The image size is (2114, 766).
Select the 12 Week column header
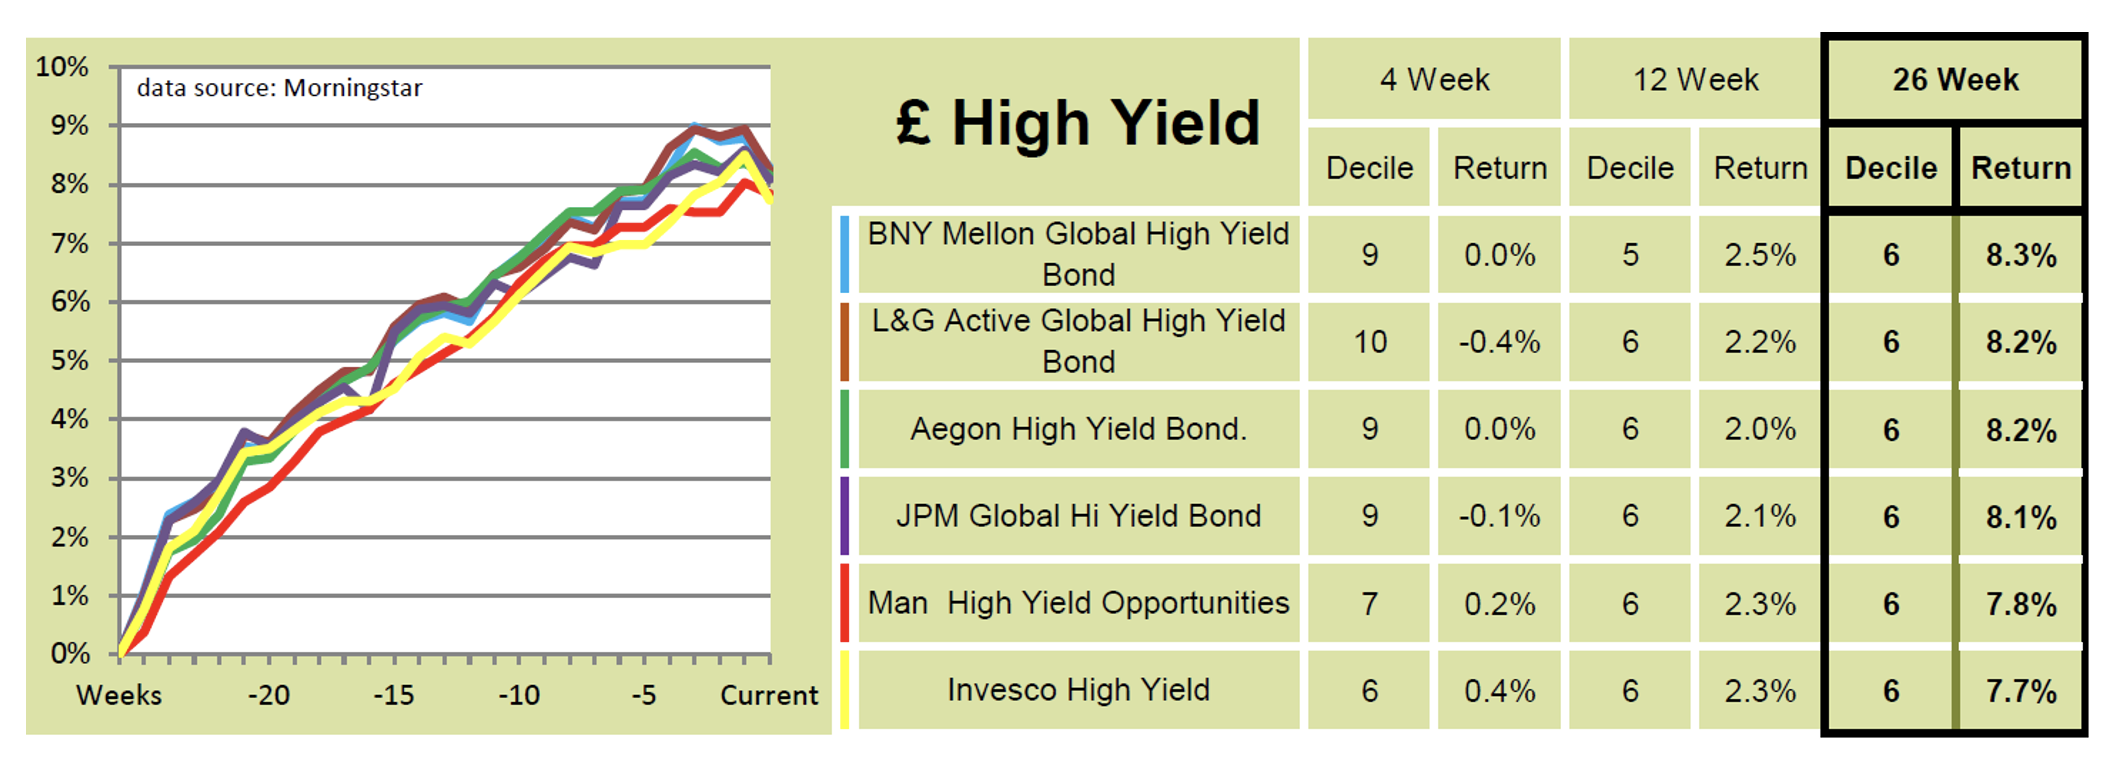[x=1695, y=80]
